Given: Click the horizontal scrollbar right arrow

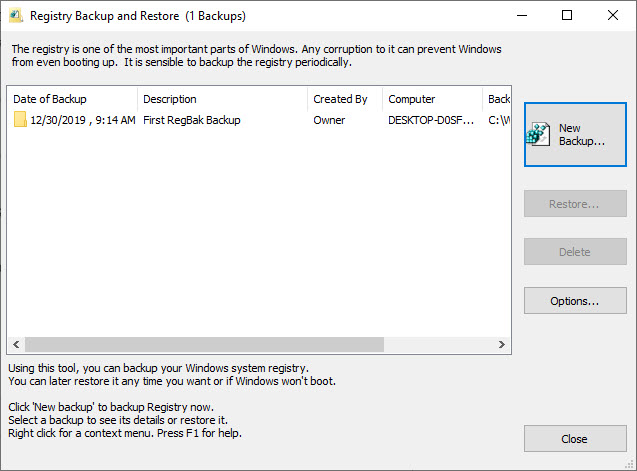Looking at the screenshot, I should coord(503,344).
